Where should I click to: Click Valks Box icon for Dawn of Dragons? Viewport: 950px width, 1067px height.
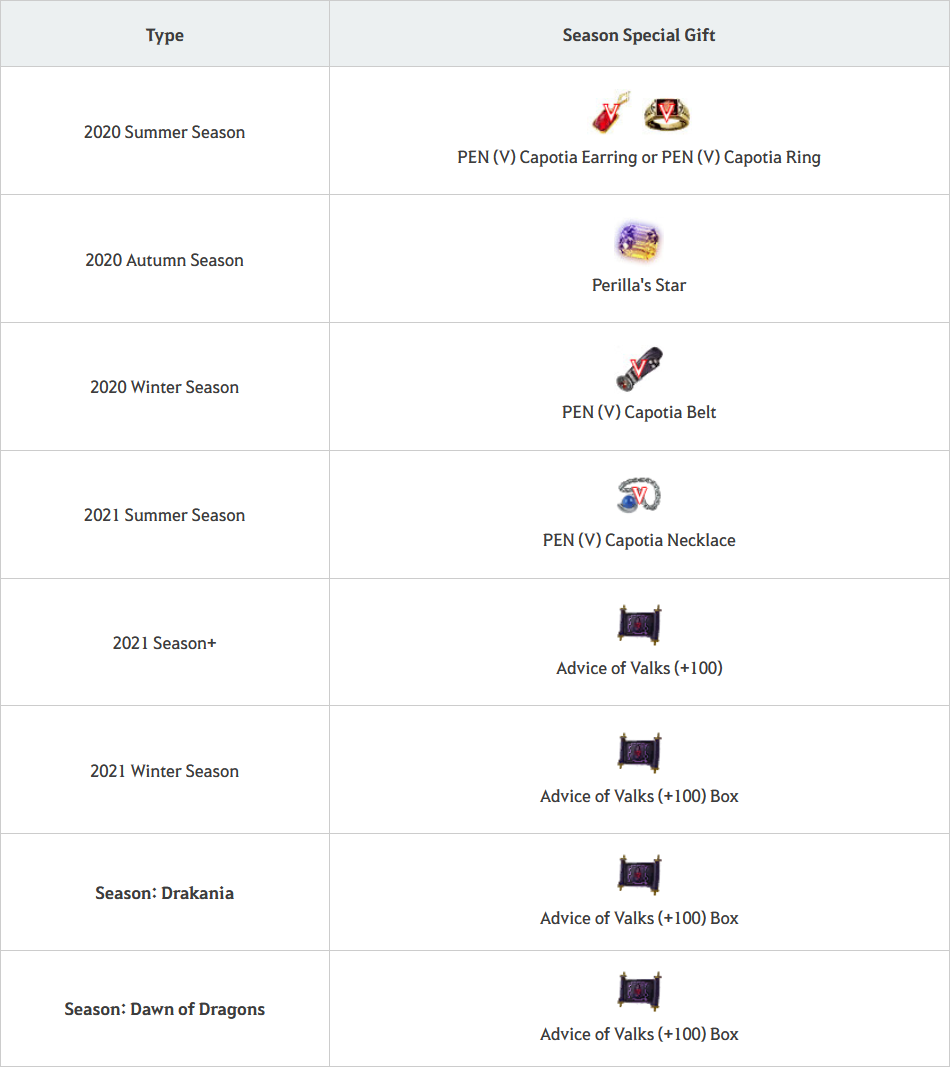(x=639, y=990)
